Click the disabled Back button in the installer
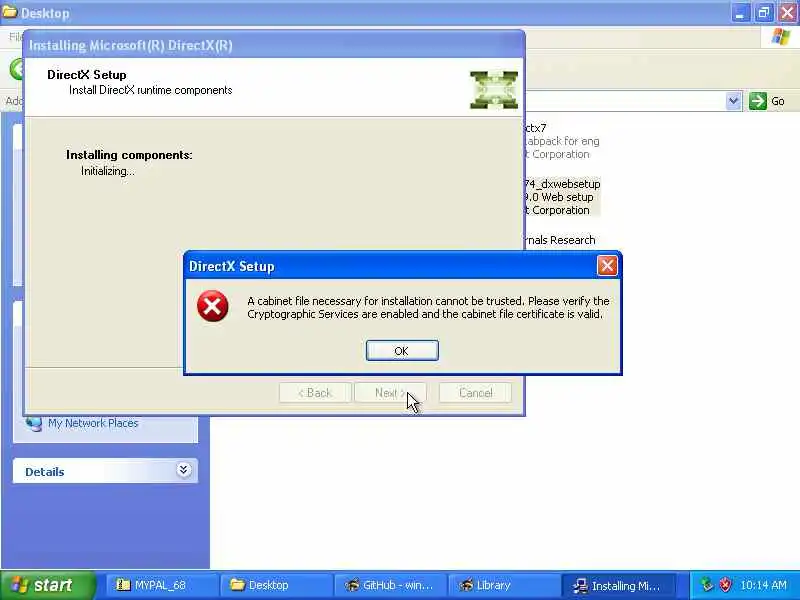This screenshot has height=600, width=800. (x=315, y=392)
